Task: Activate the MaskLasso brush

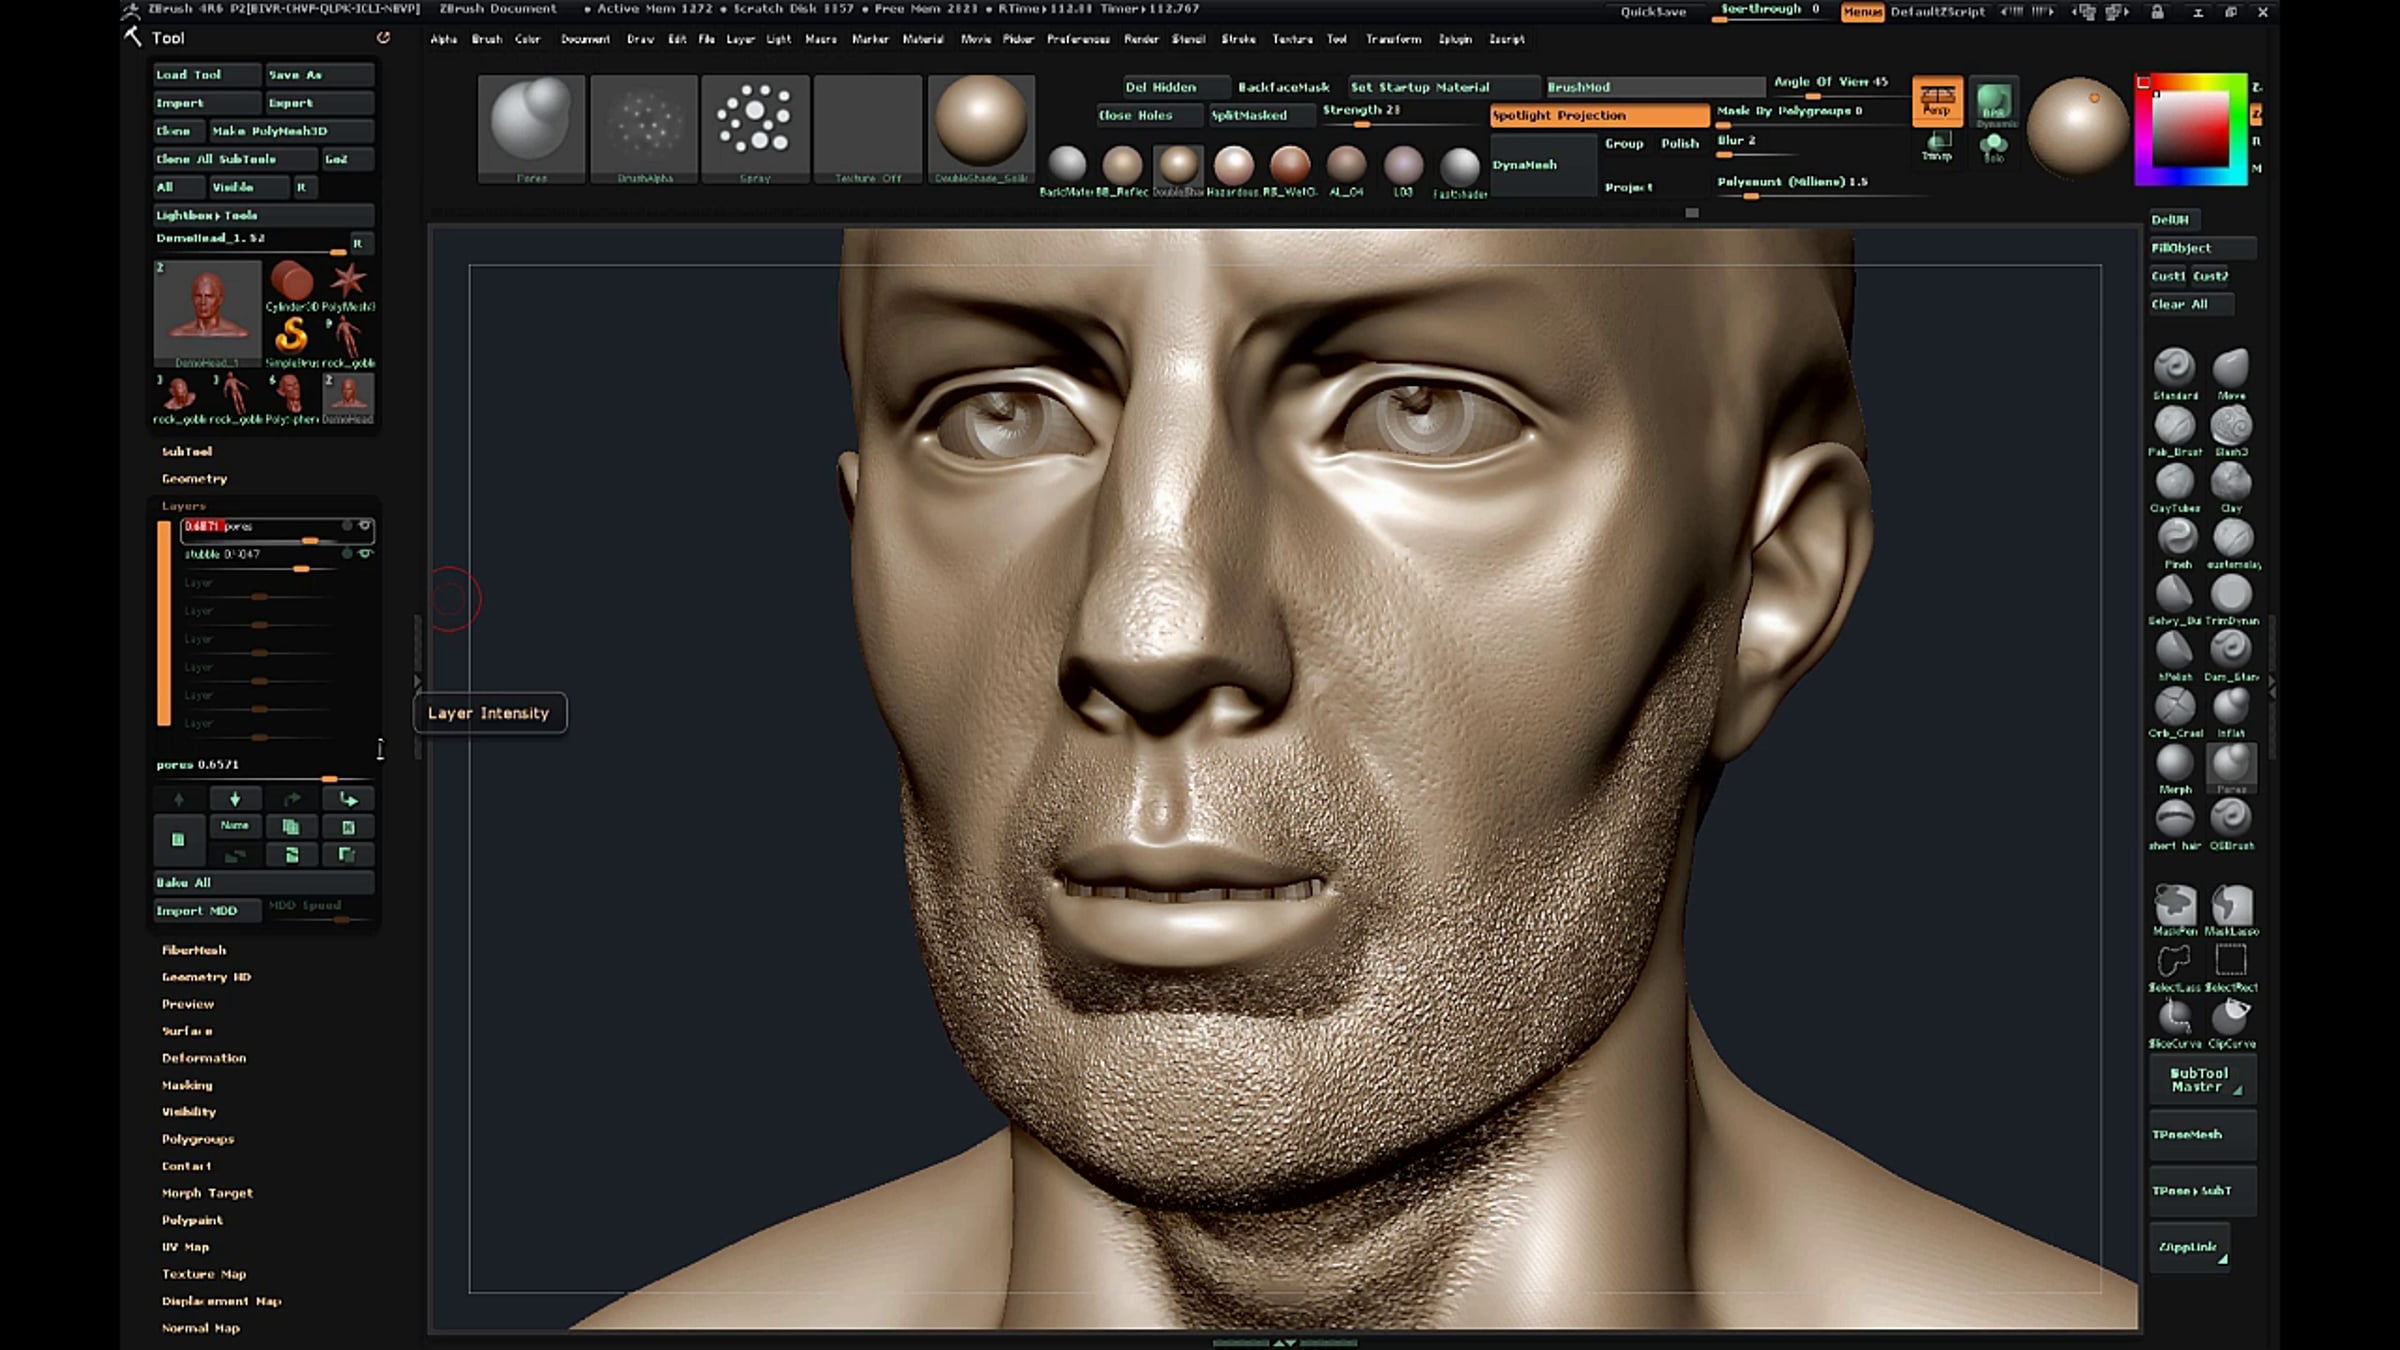Action: (2231, 906)
